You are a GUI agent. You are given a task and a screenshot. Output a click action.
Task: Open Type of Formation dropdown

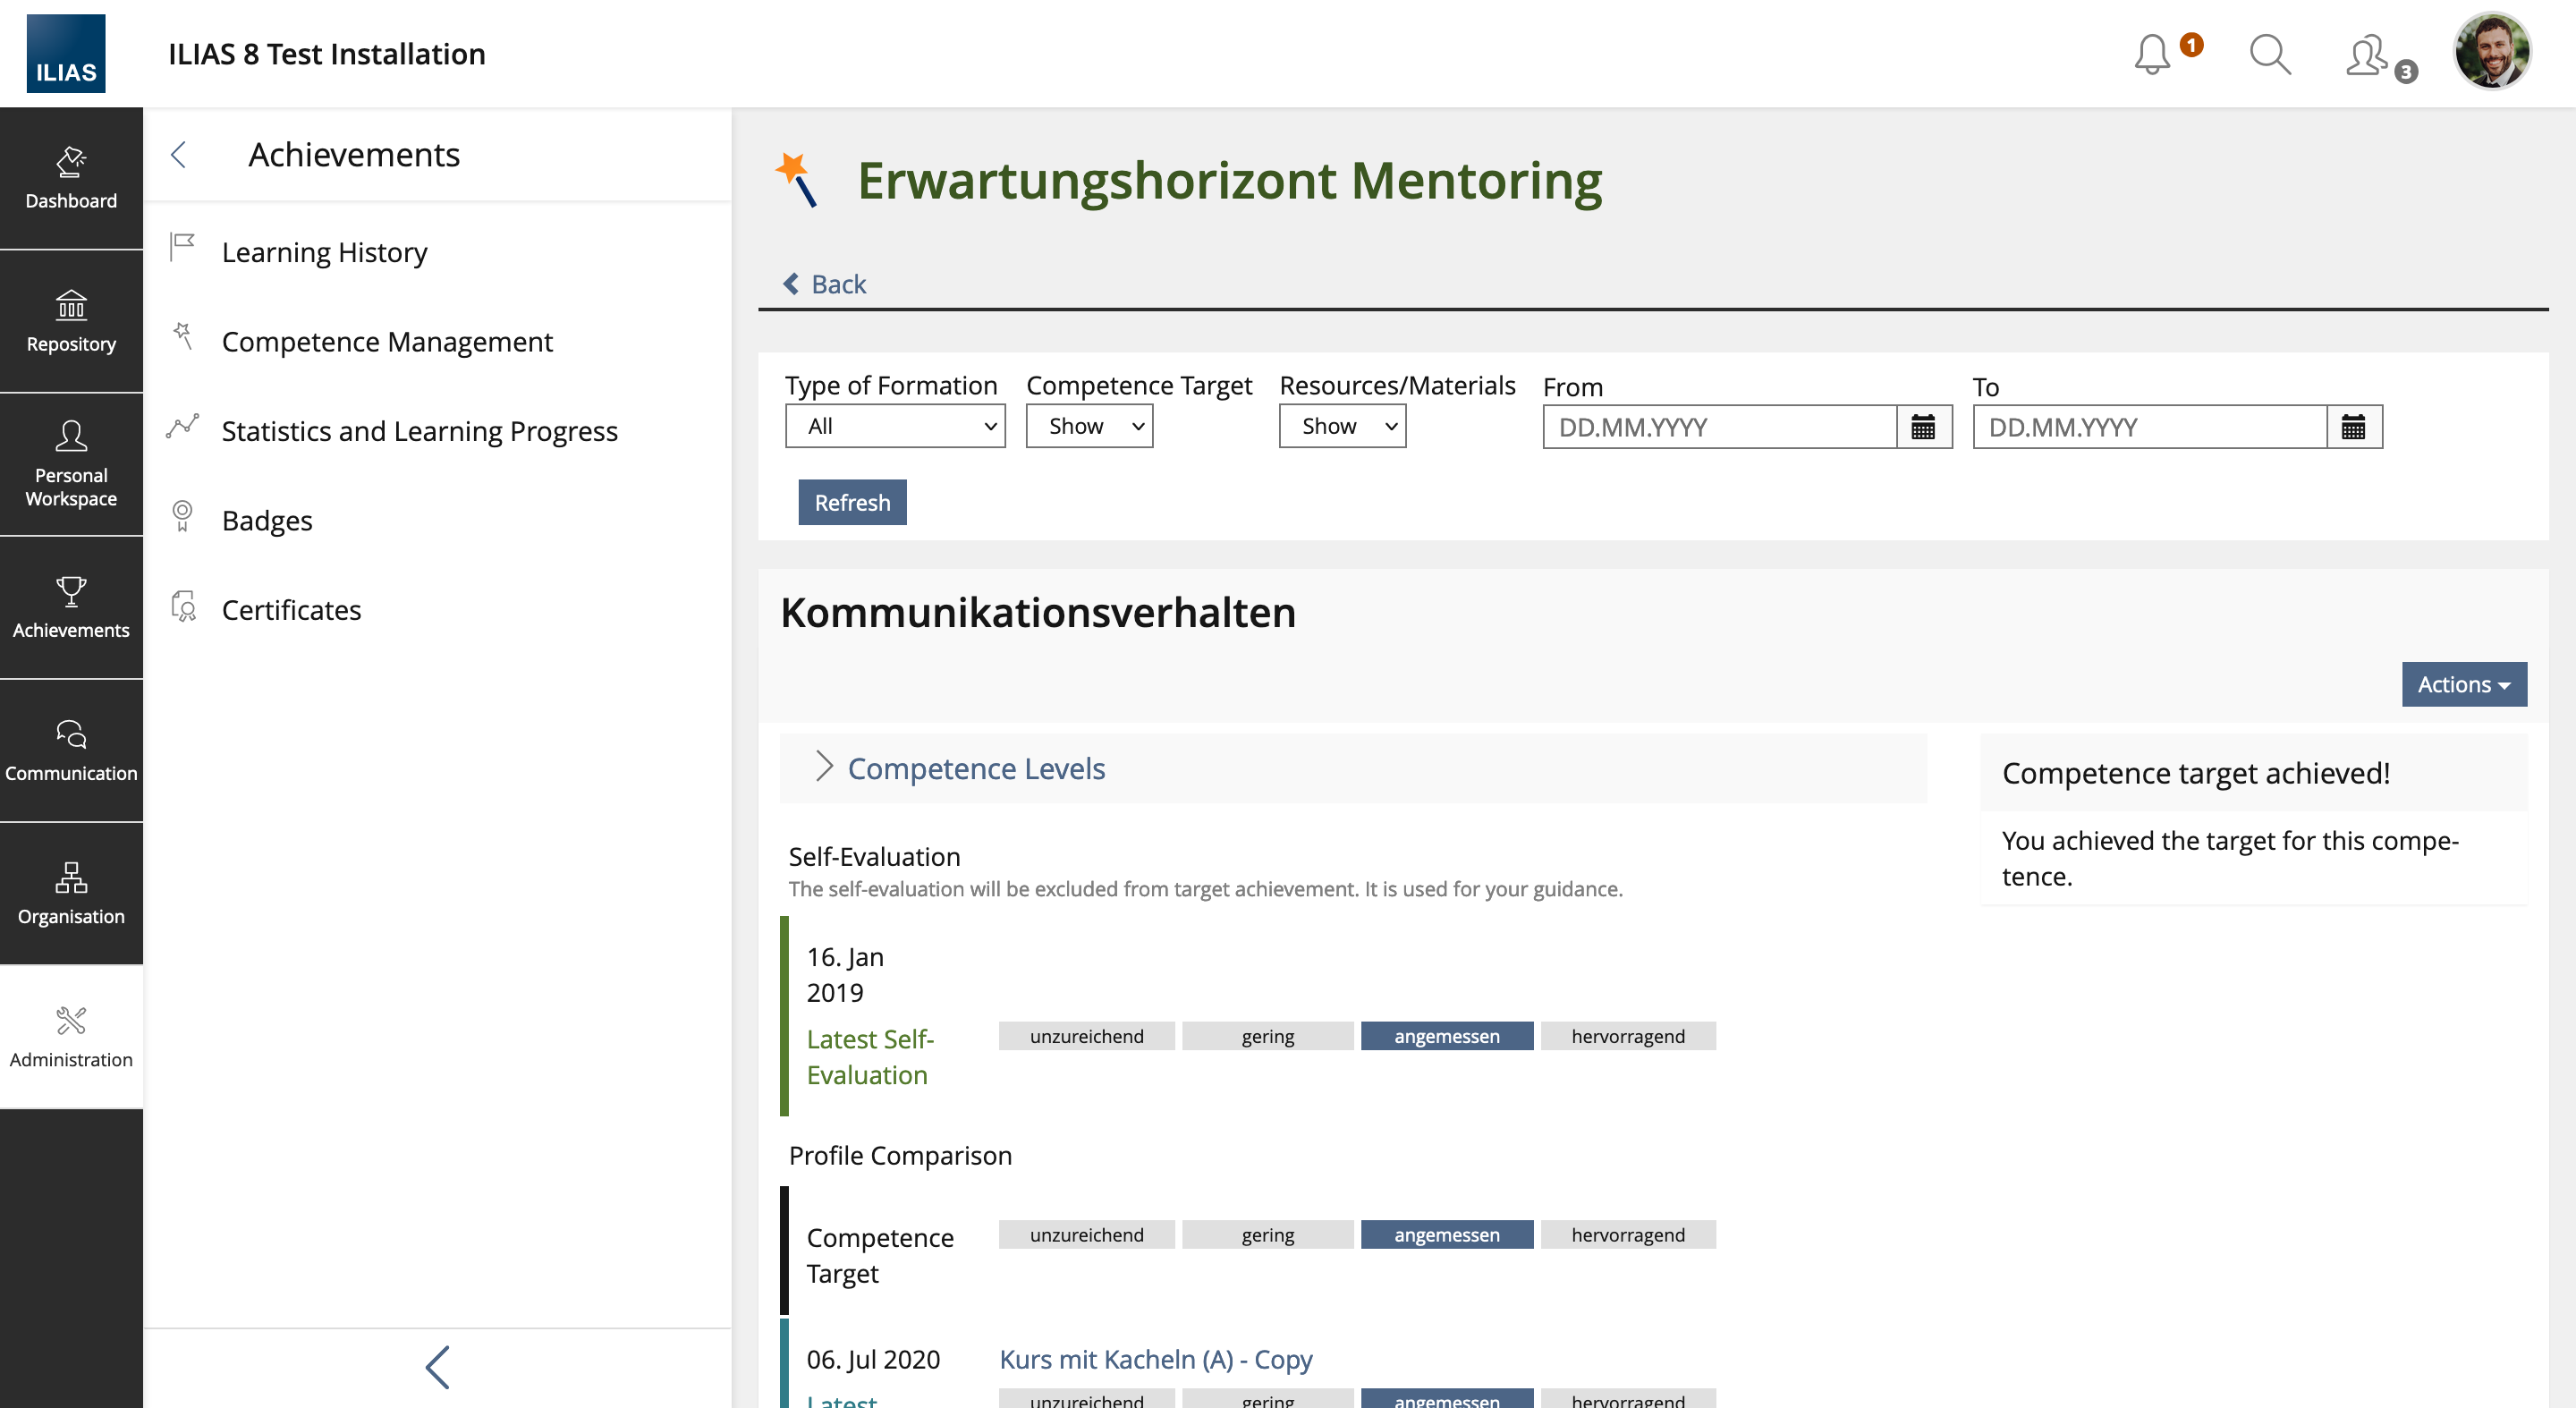[895, 426]
